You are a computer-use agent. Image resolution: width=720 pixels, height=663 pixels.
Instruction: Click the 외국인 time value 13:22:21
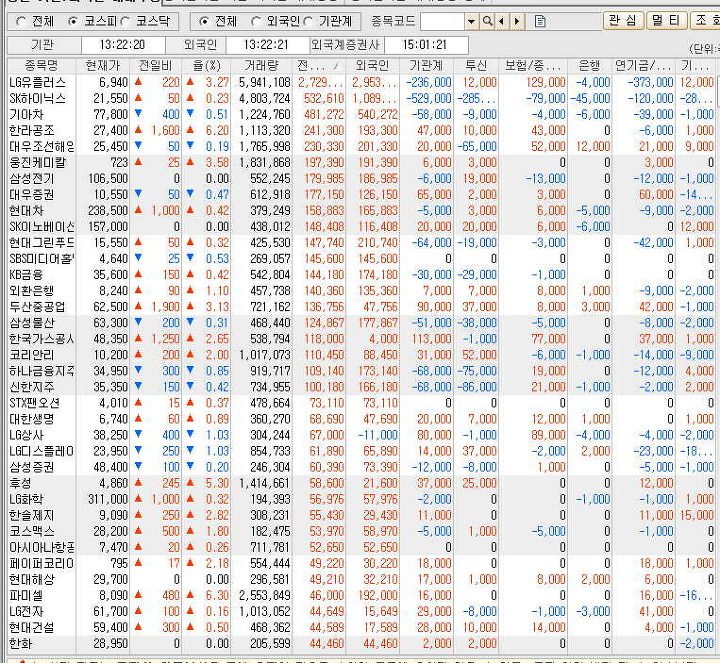[x=266, y=45]
